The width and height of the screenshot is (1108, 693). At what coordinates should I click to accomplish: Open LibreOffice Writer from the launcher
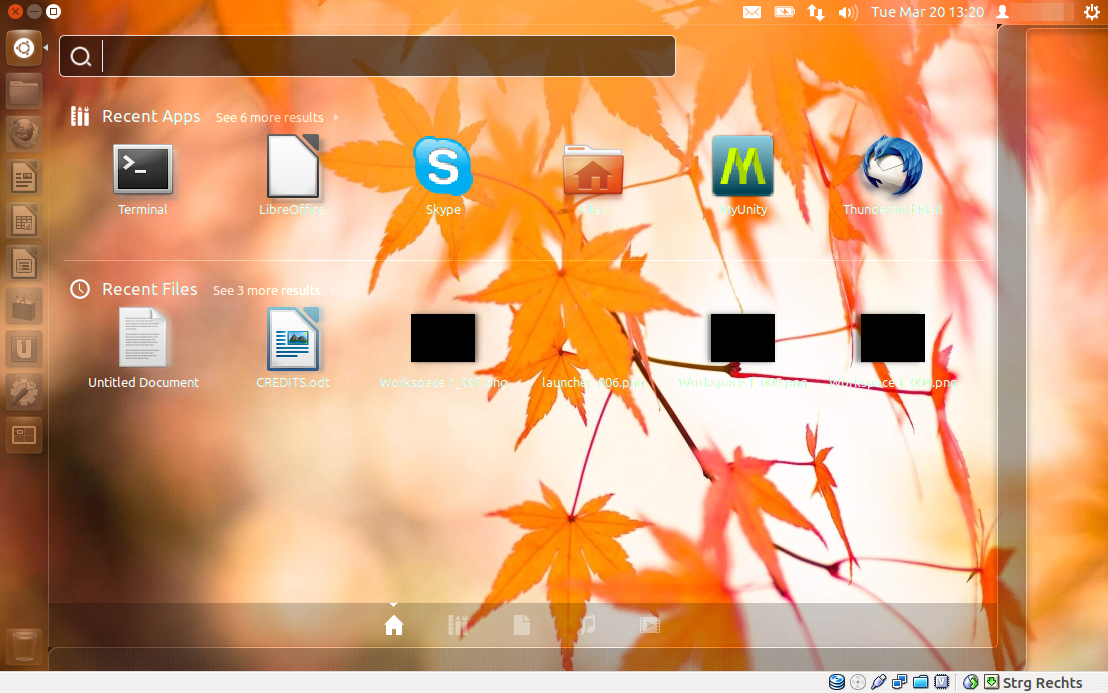23,177
